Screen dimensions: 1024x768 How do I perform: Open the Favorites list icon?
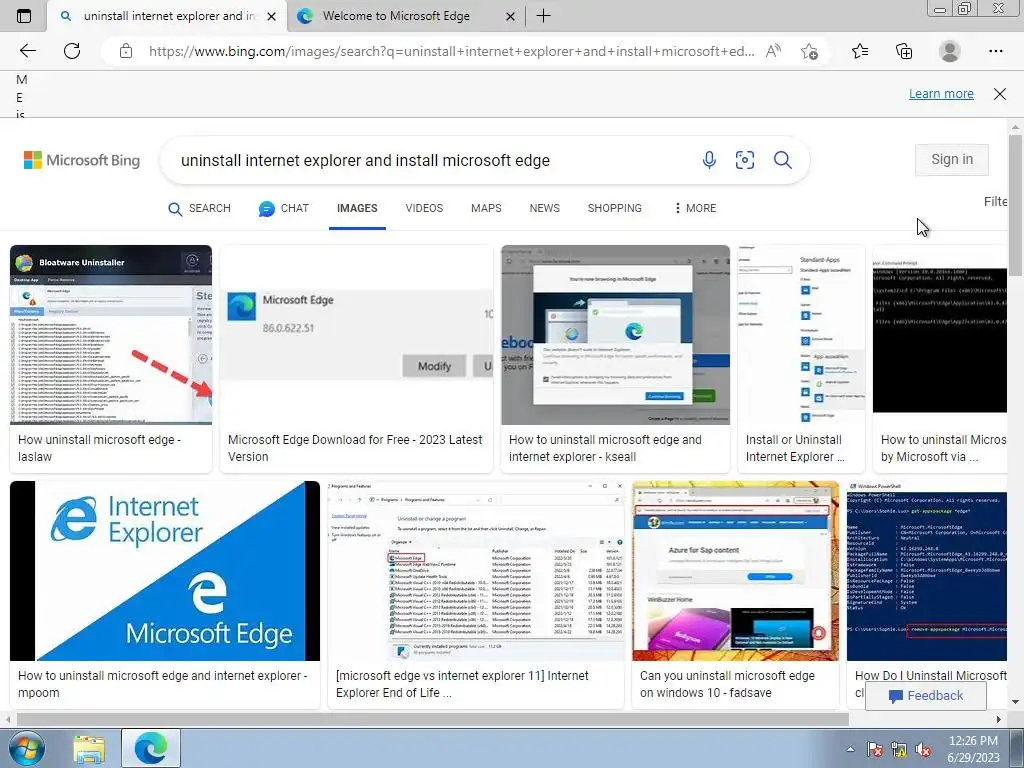click(x=860, y=51)
